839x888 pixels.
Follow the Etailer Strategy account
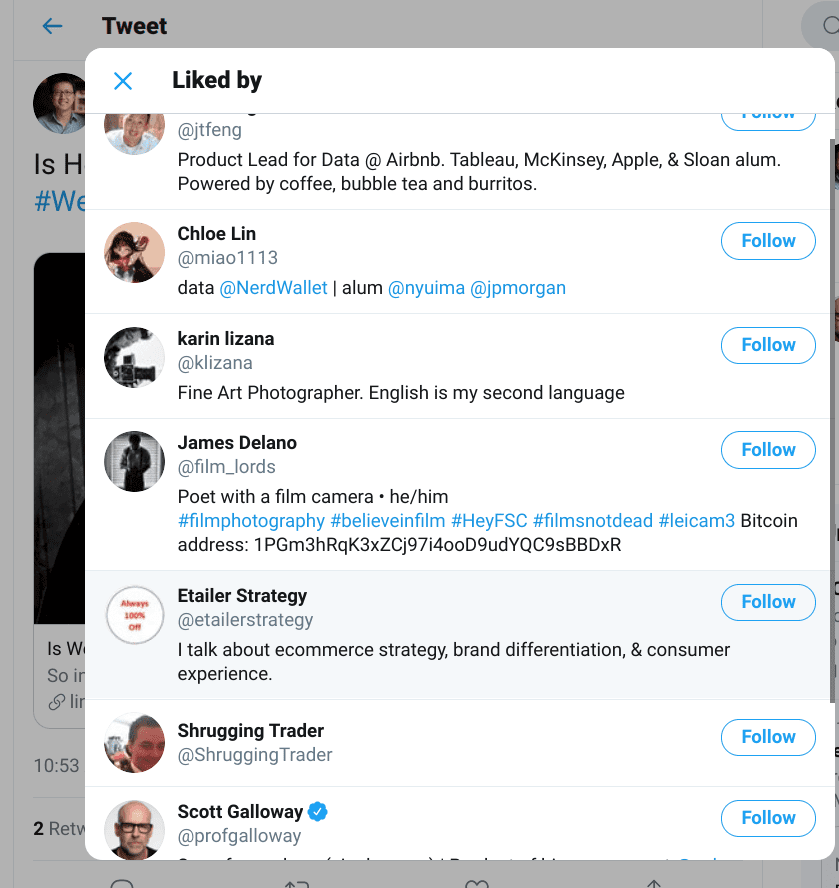pos(767,602)
